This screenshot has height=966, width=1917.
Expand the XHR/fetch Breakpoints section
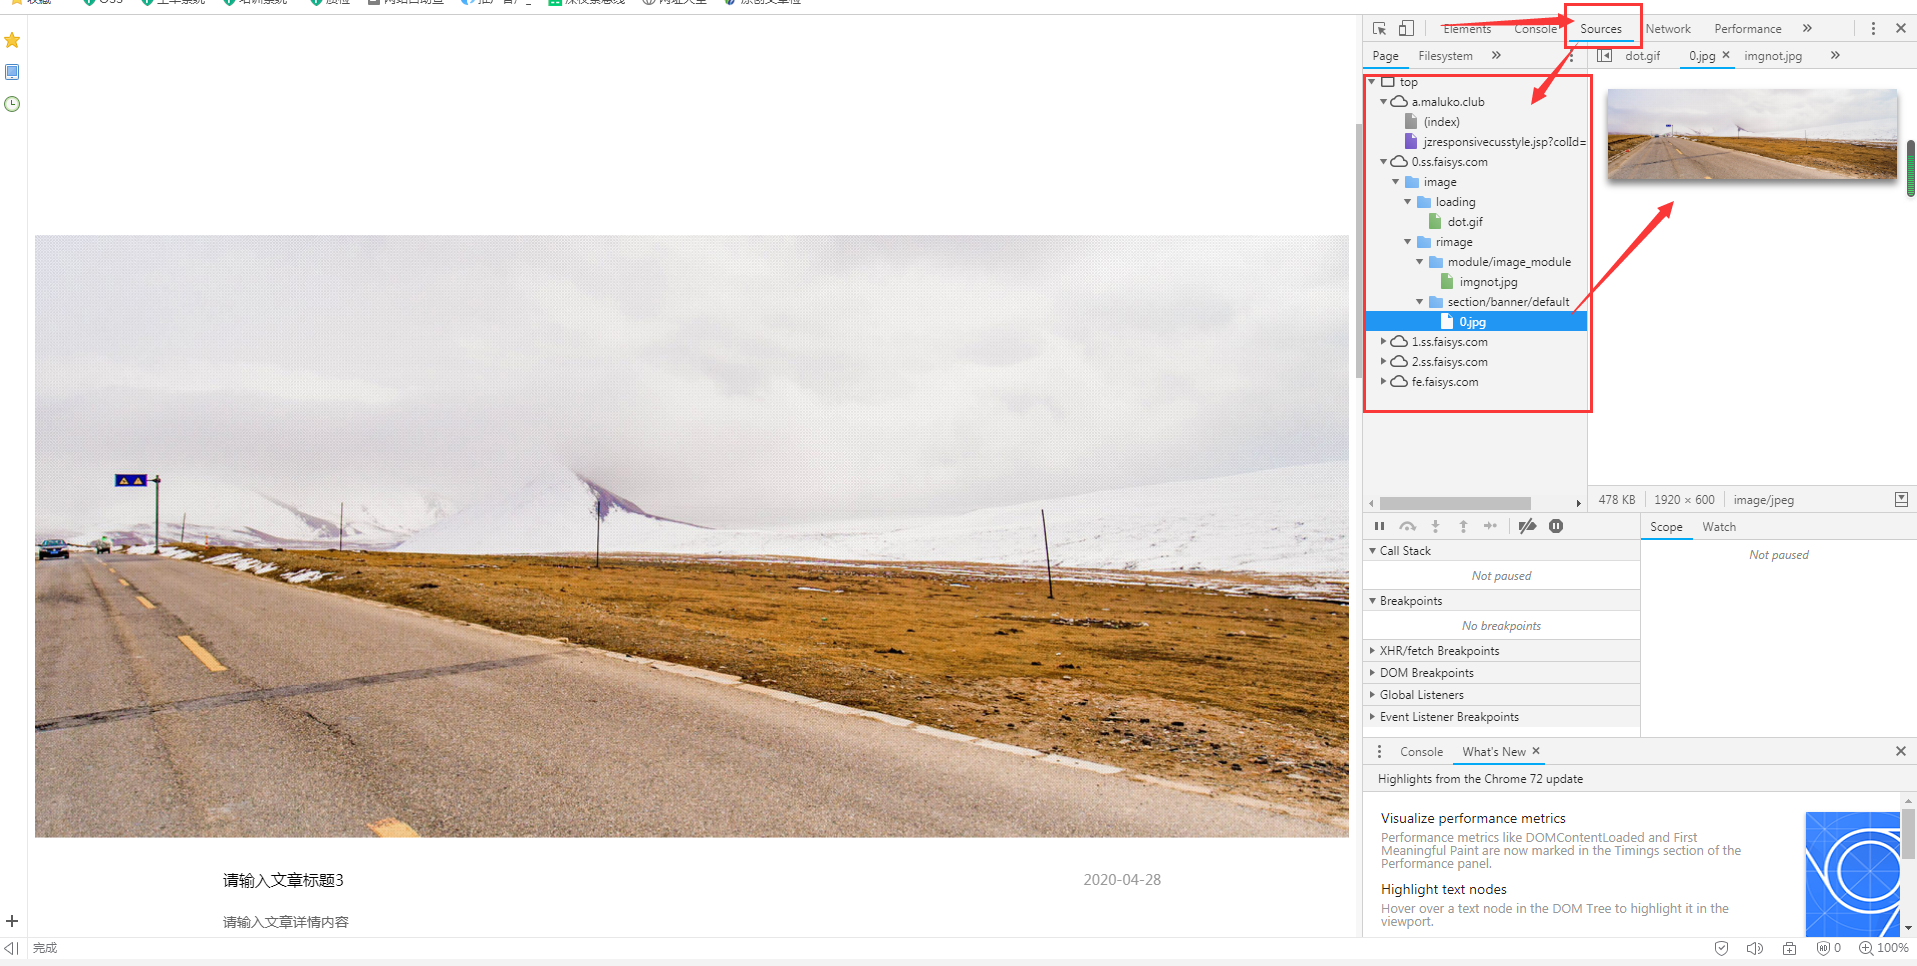click(1439, 651)
